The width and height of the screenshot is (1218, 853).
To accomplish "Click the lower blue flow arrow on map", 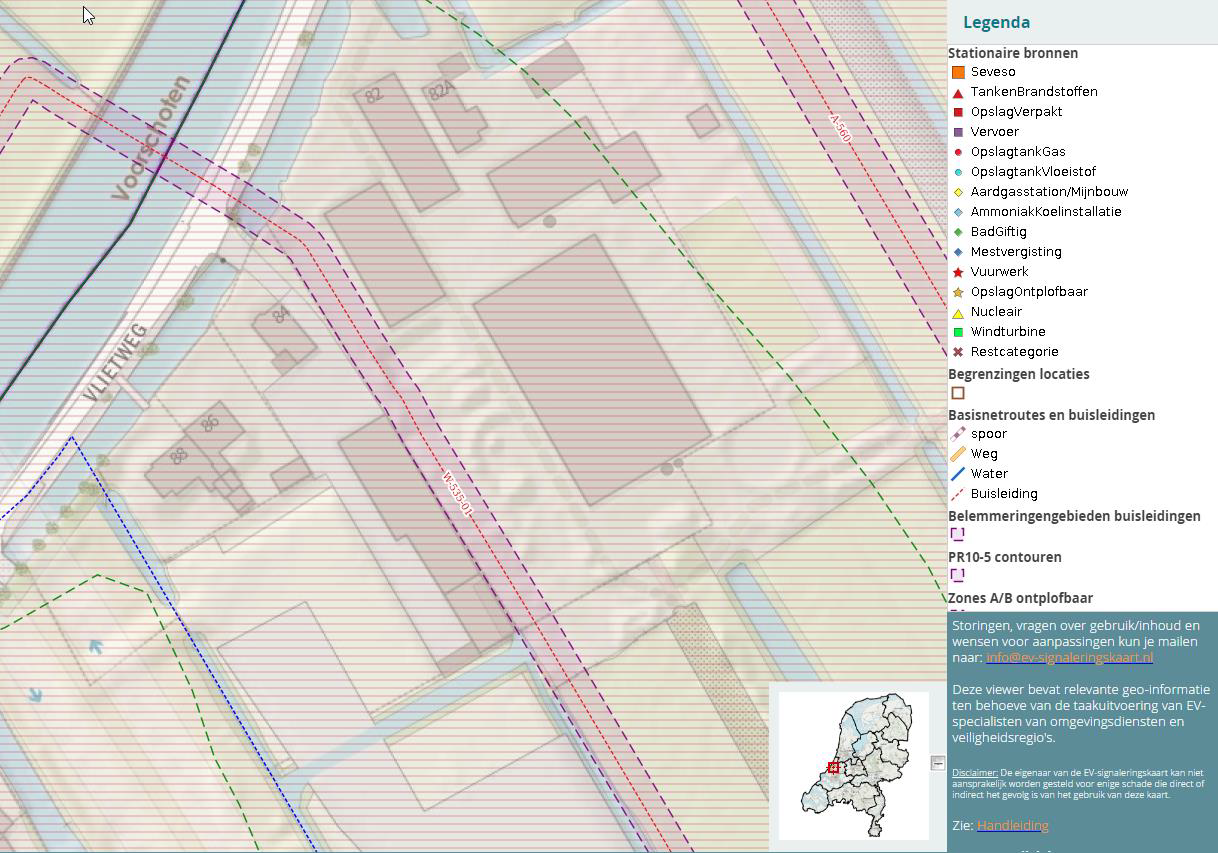I will (x=36, y=694).
